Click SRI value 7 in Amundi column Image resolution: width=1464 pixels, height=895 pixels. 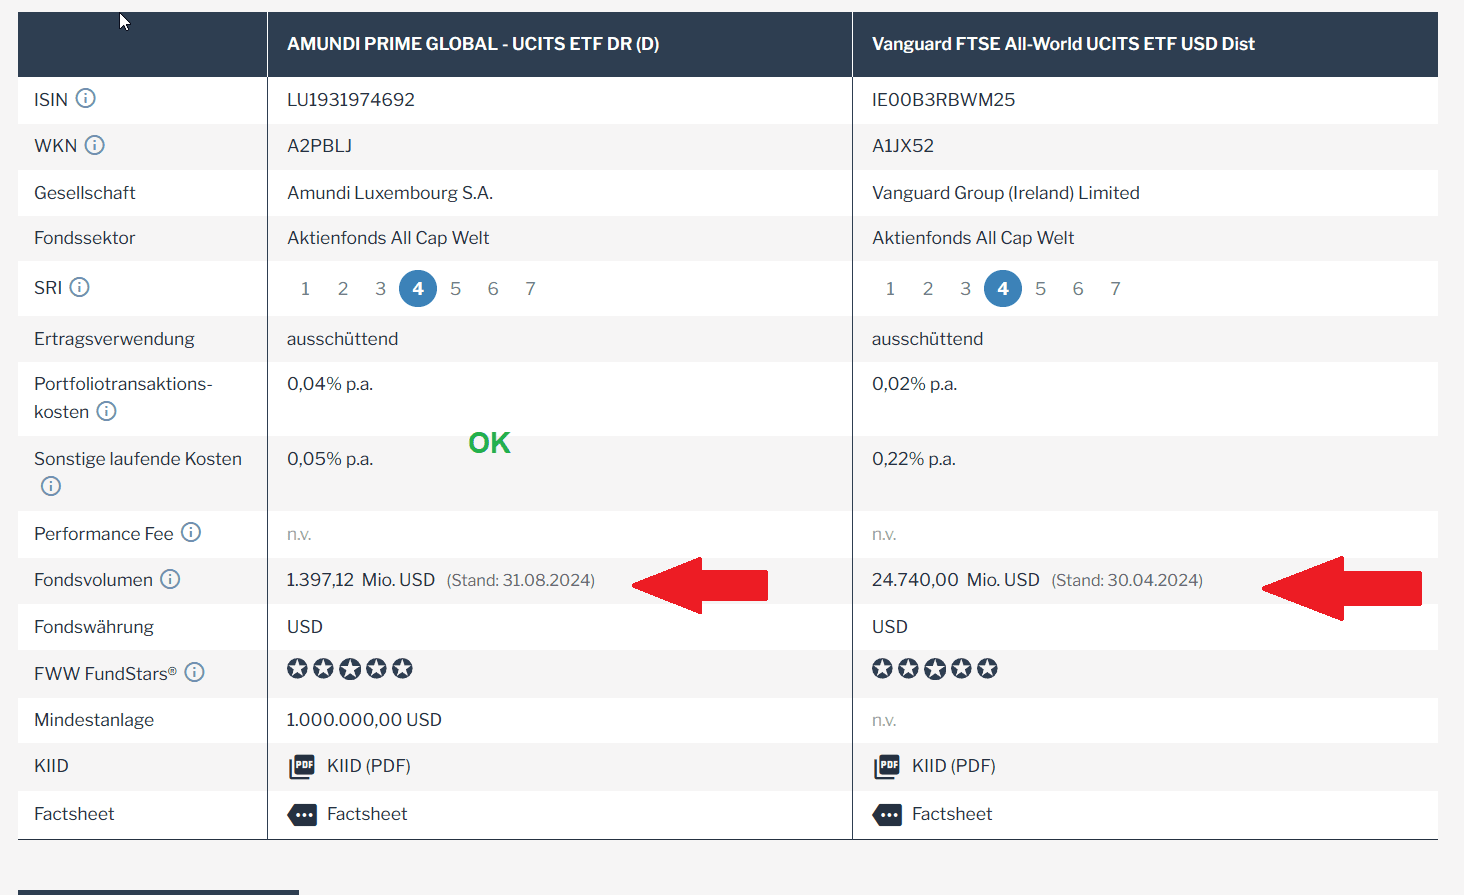530,289
